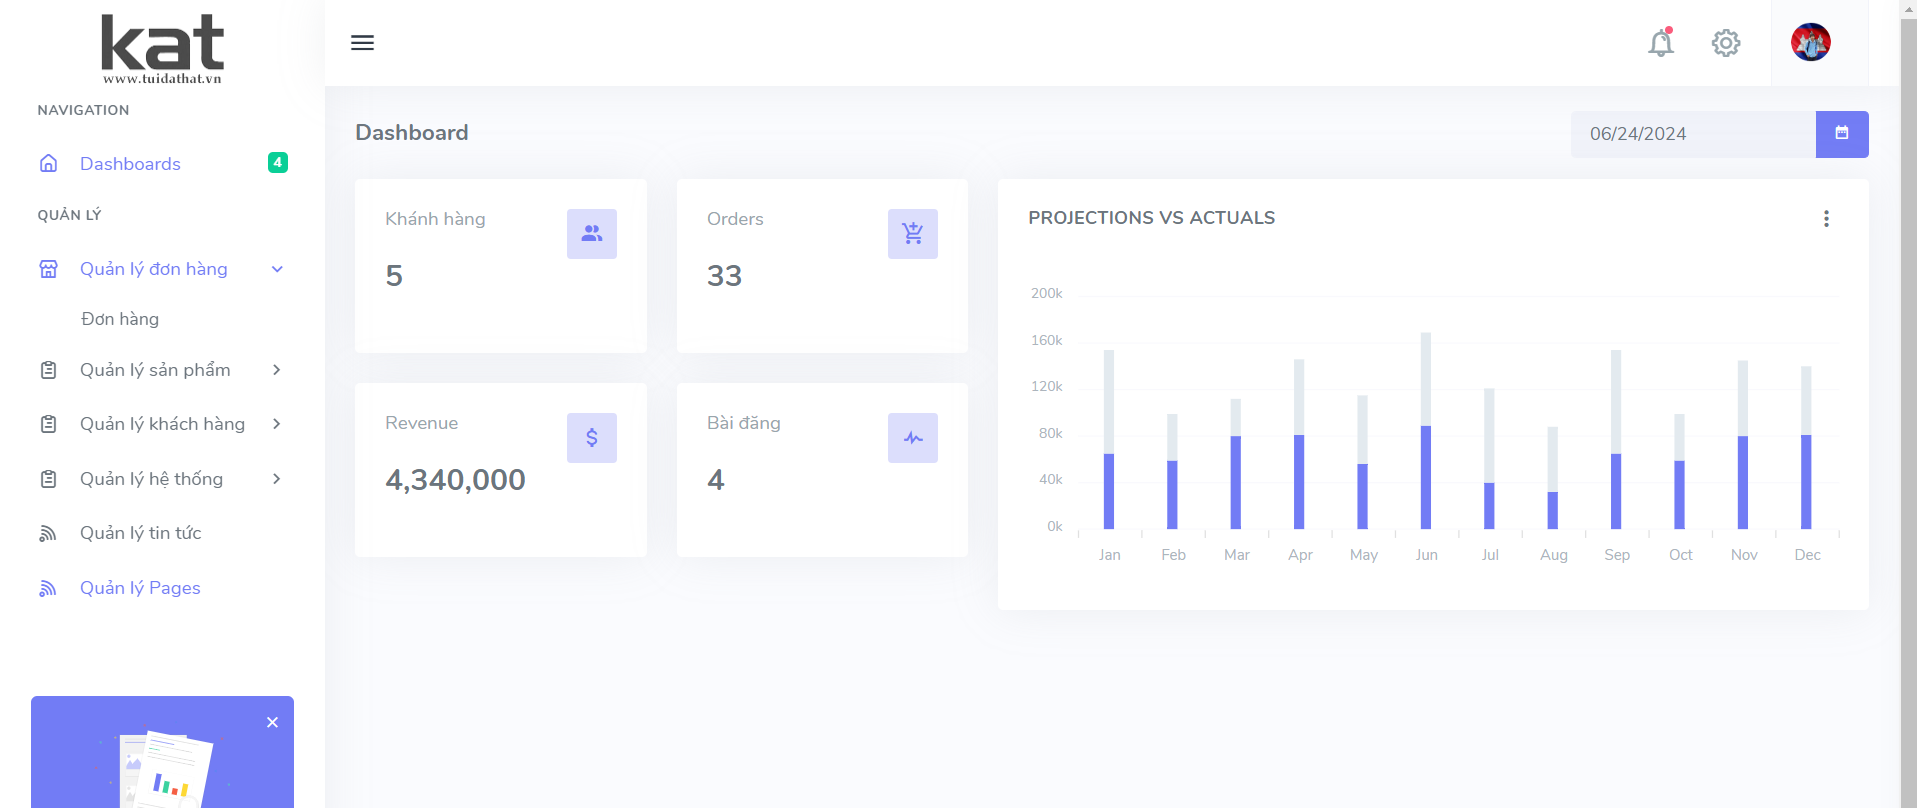The image size is (1917, 808).
Task: Click the Jun bar in the chart
Action: tap(1426, 431)
